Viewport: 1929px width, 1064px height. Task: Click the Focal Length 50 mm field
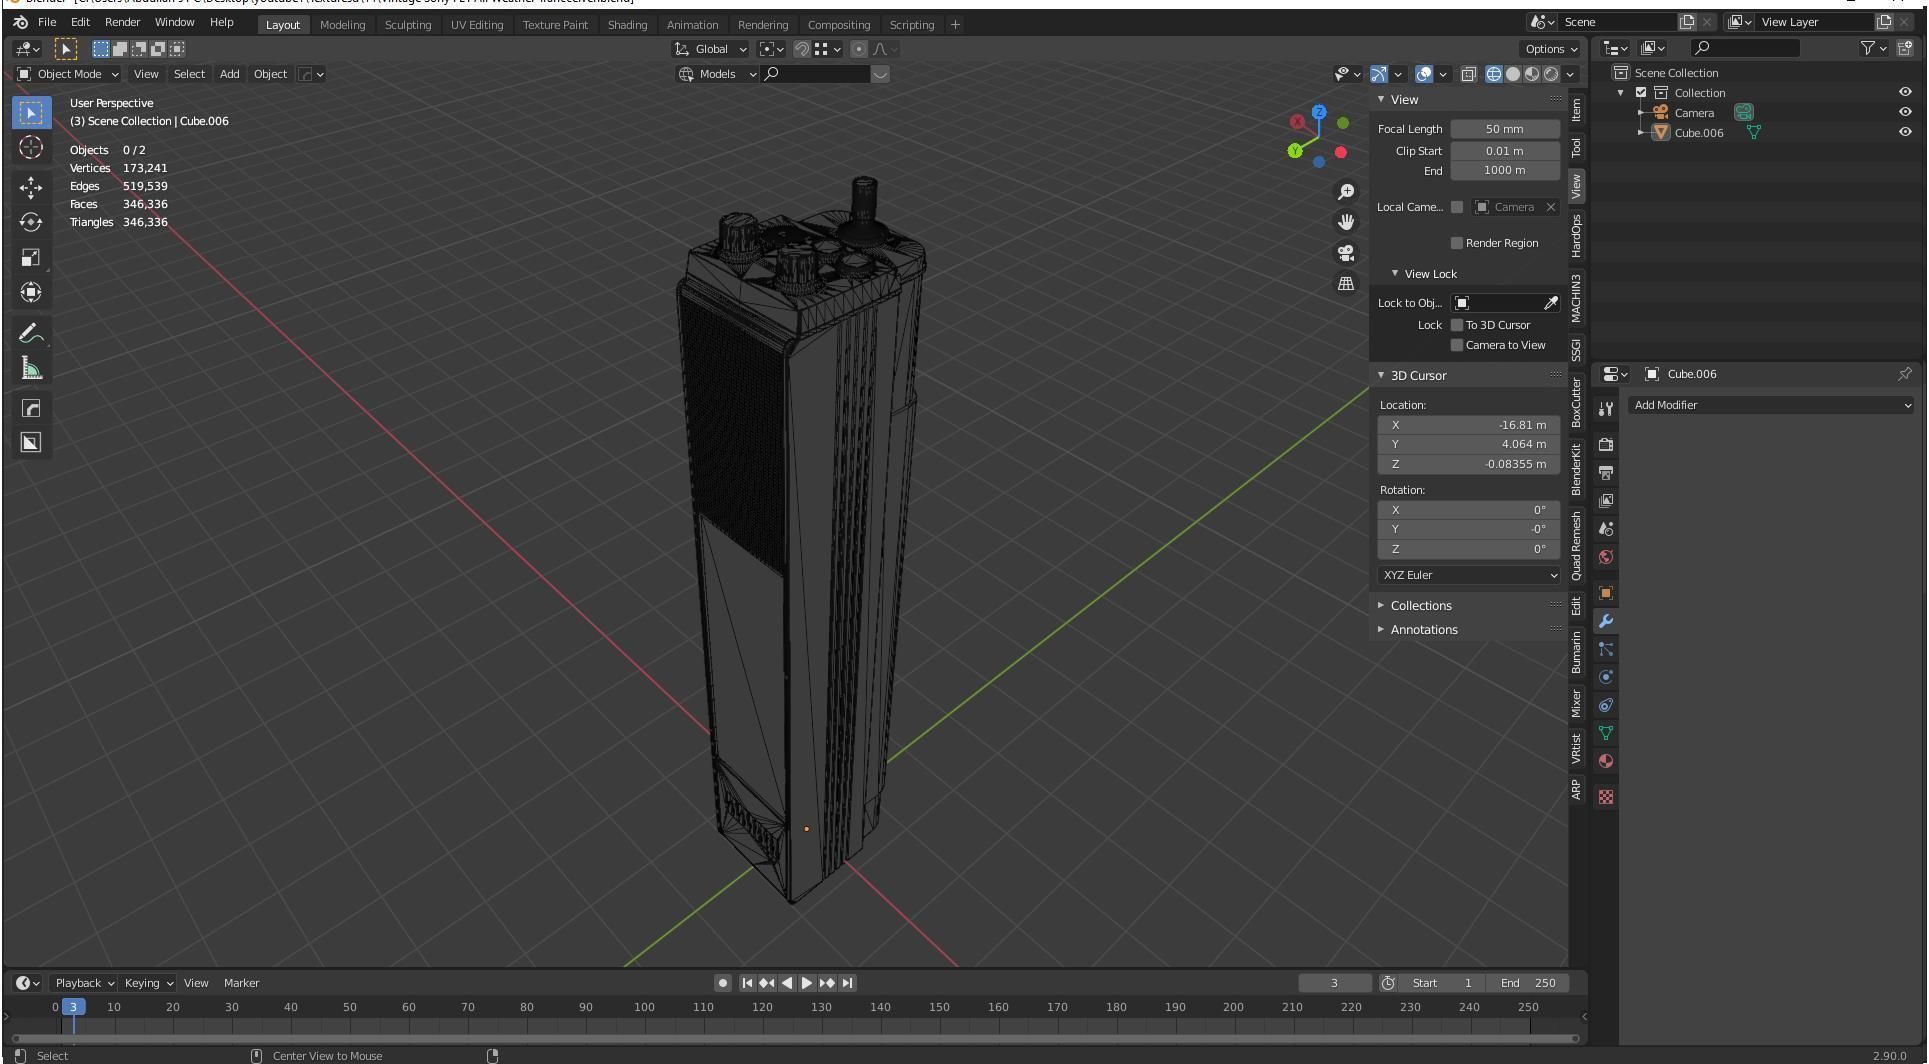click(1505, 129)
